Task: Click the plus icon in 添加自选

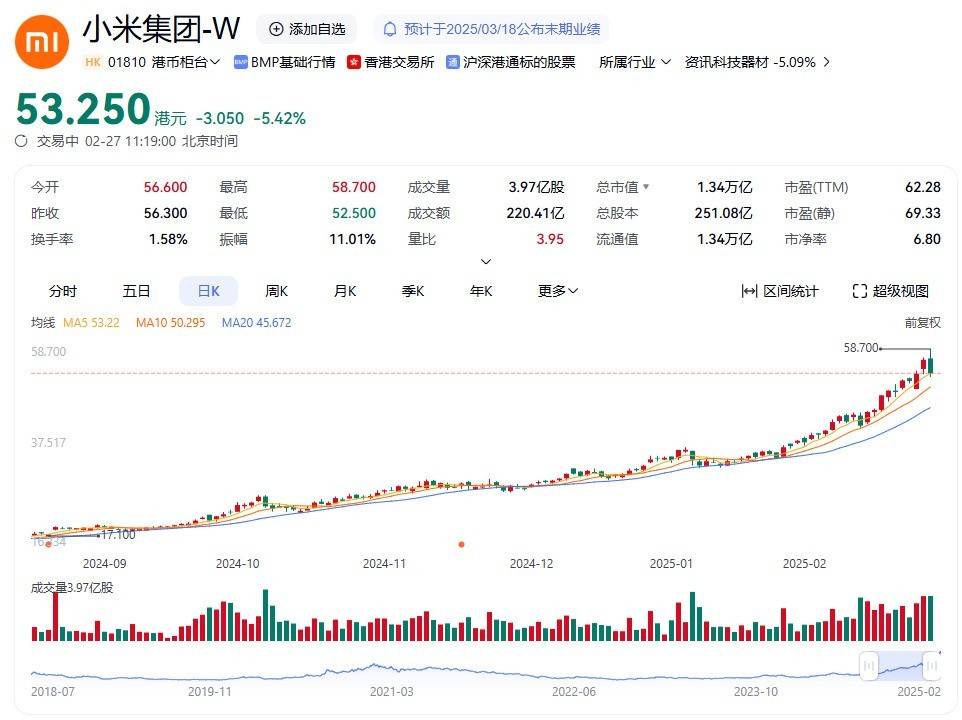Action: tap(276, 29)
